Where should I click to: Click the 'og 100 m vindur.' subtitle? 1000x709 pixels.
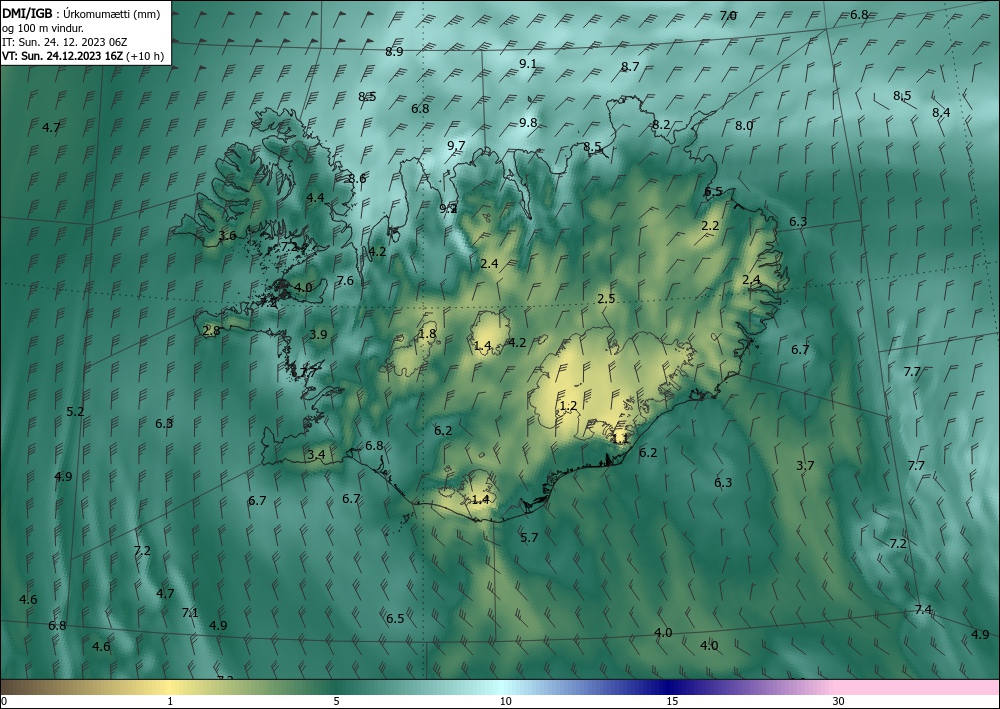click(x=43, y=28)
